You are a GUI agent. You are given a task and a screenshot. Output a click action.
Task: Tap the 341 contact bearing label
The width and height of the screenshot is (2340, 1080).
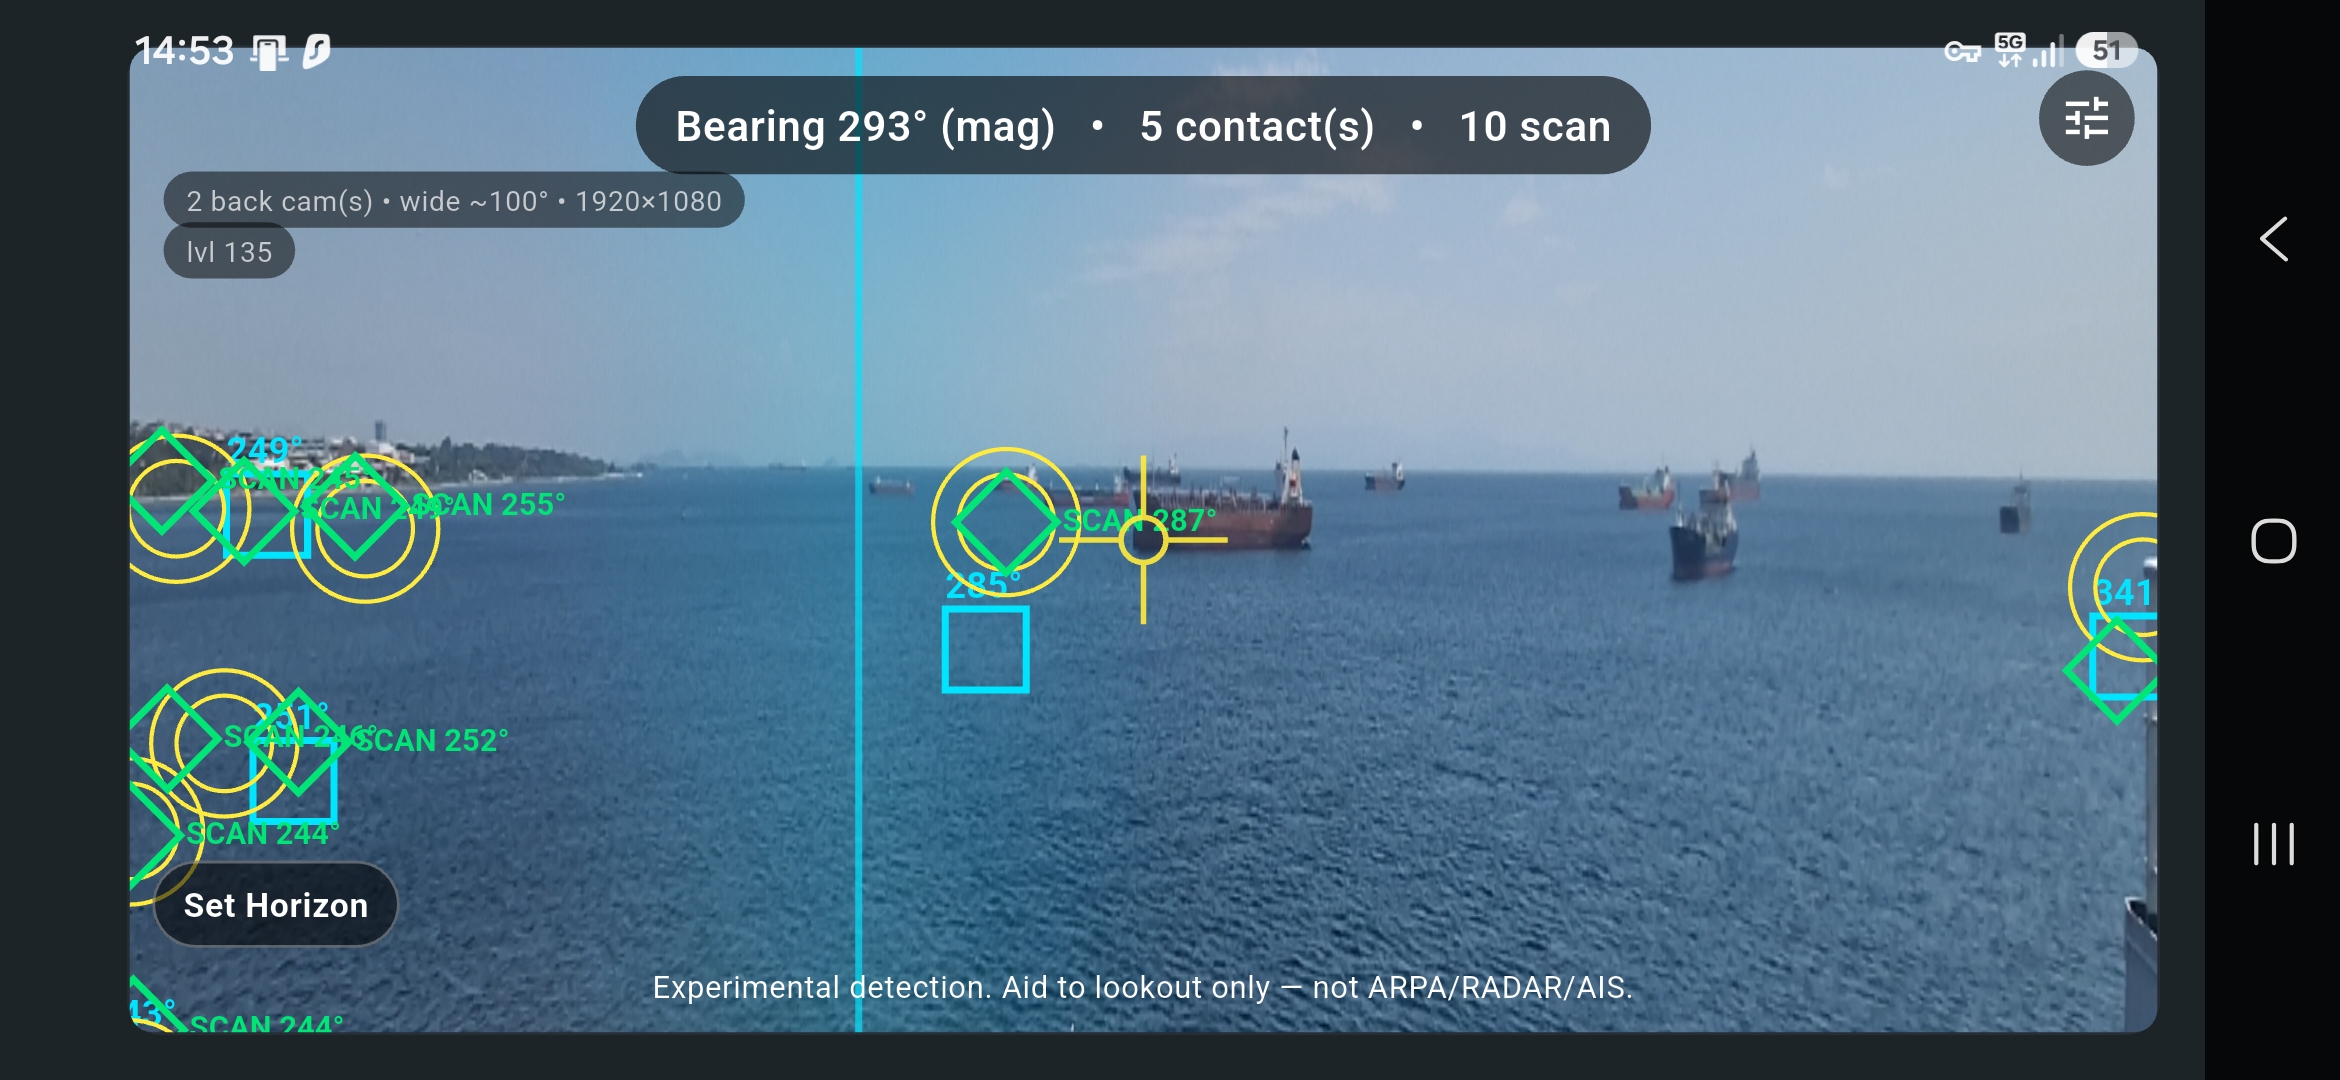(2123, 592)
